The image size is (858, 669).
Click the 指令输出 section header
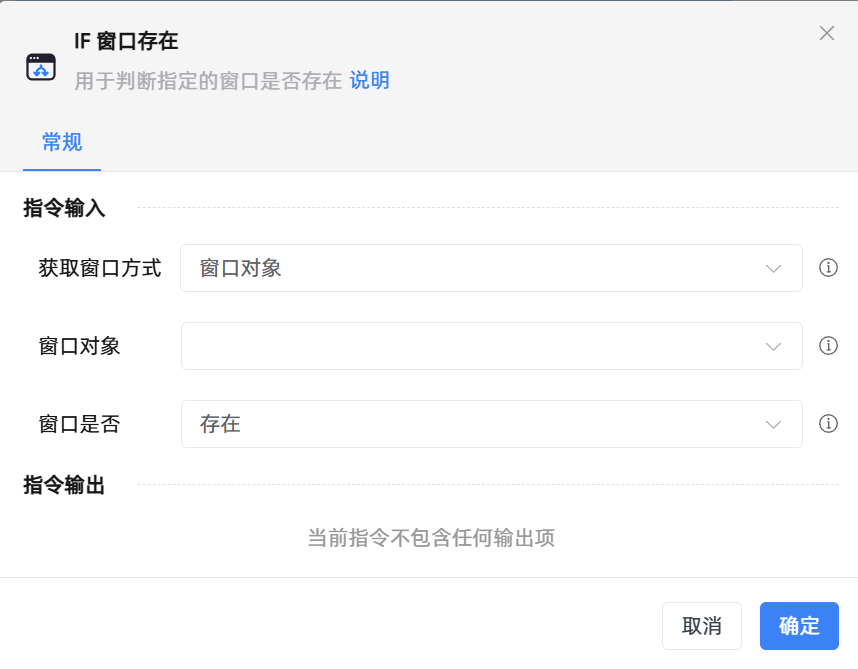tap(65, 485)
